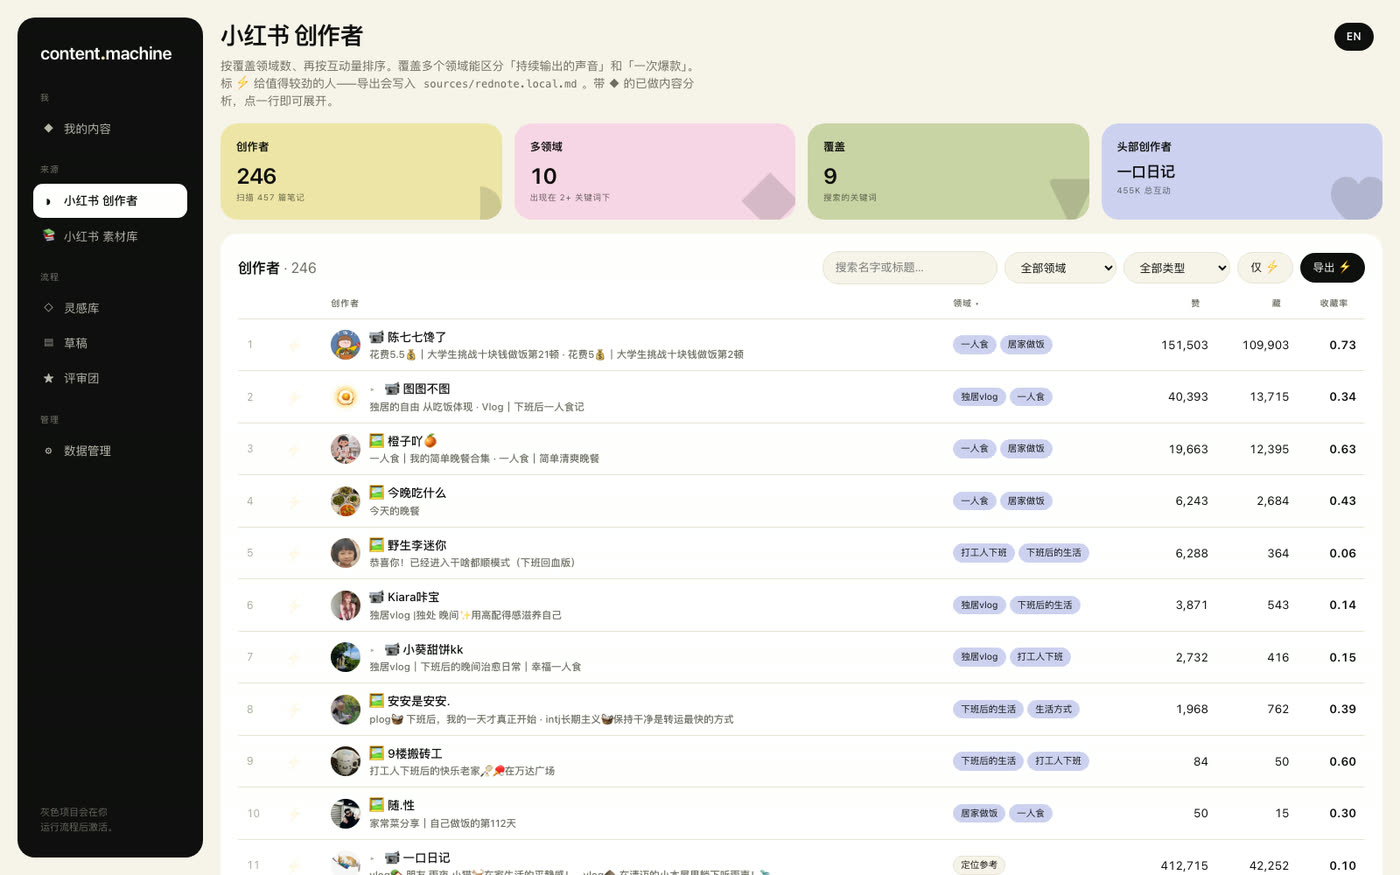Viewport: 1400px width, 875px height.
Task: Open 草稿 in the sidebar
Action: 110,343
